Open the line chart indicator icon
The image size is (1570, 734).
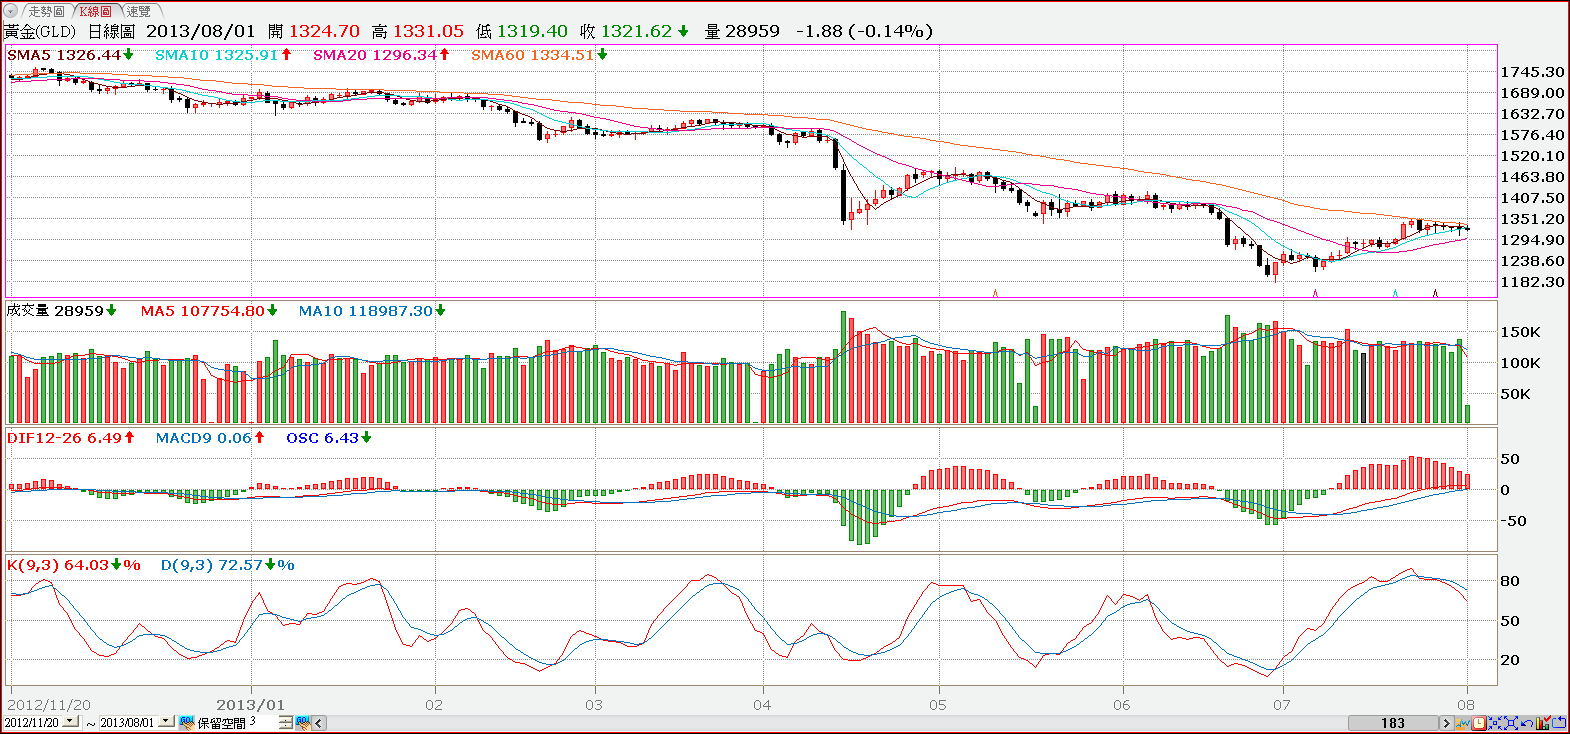1463,723
